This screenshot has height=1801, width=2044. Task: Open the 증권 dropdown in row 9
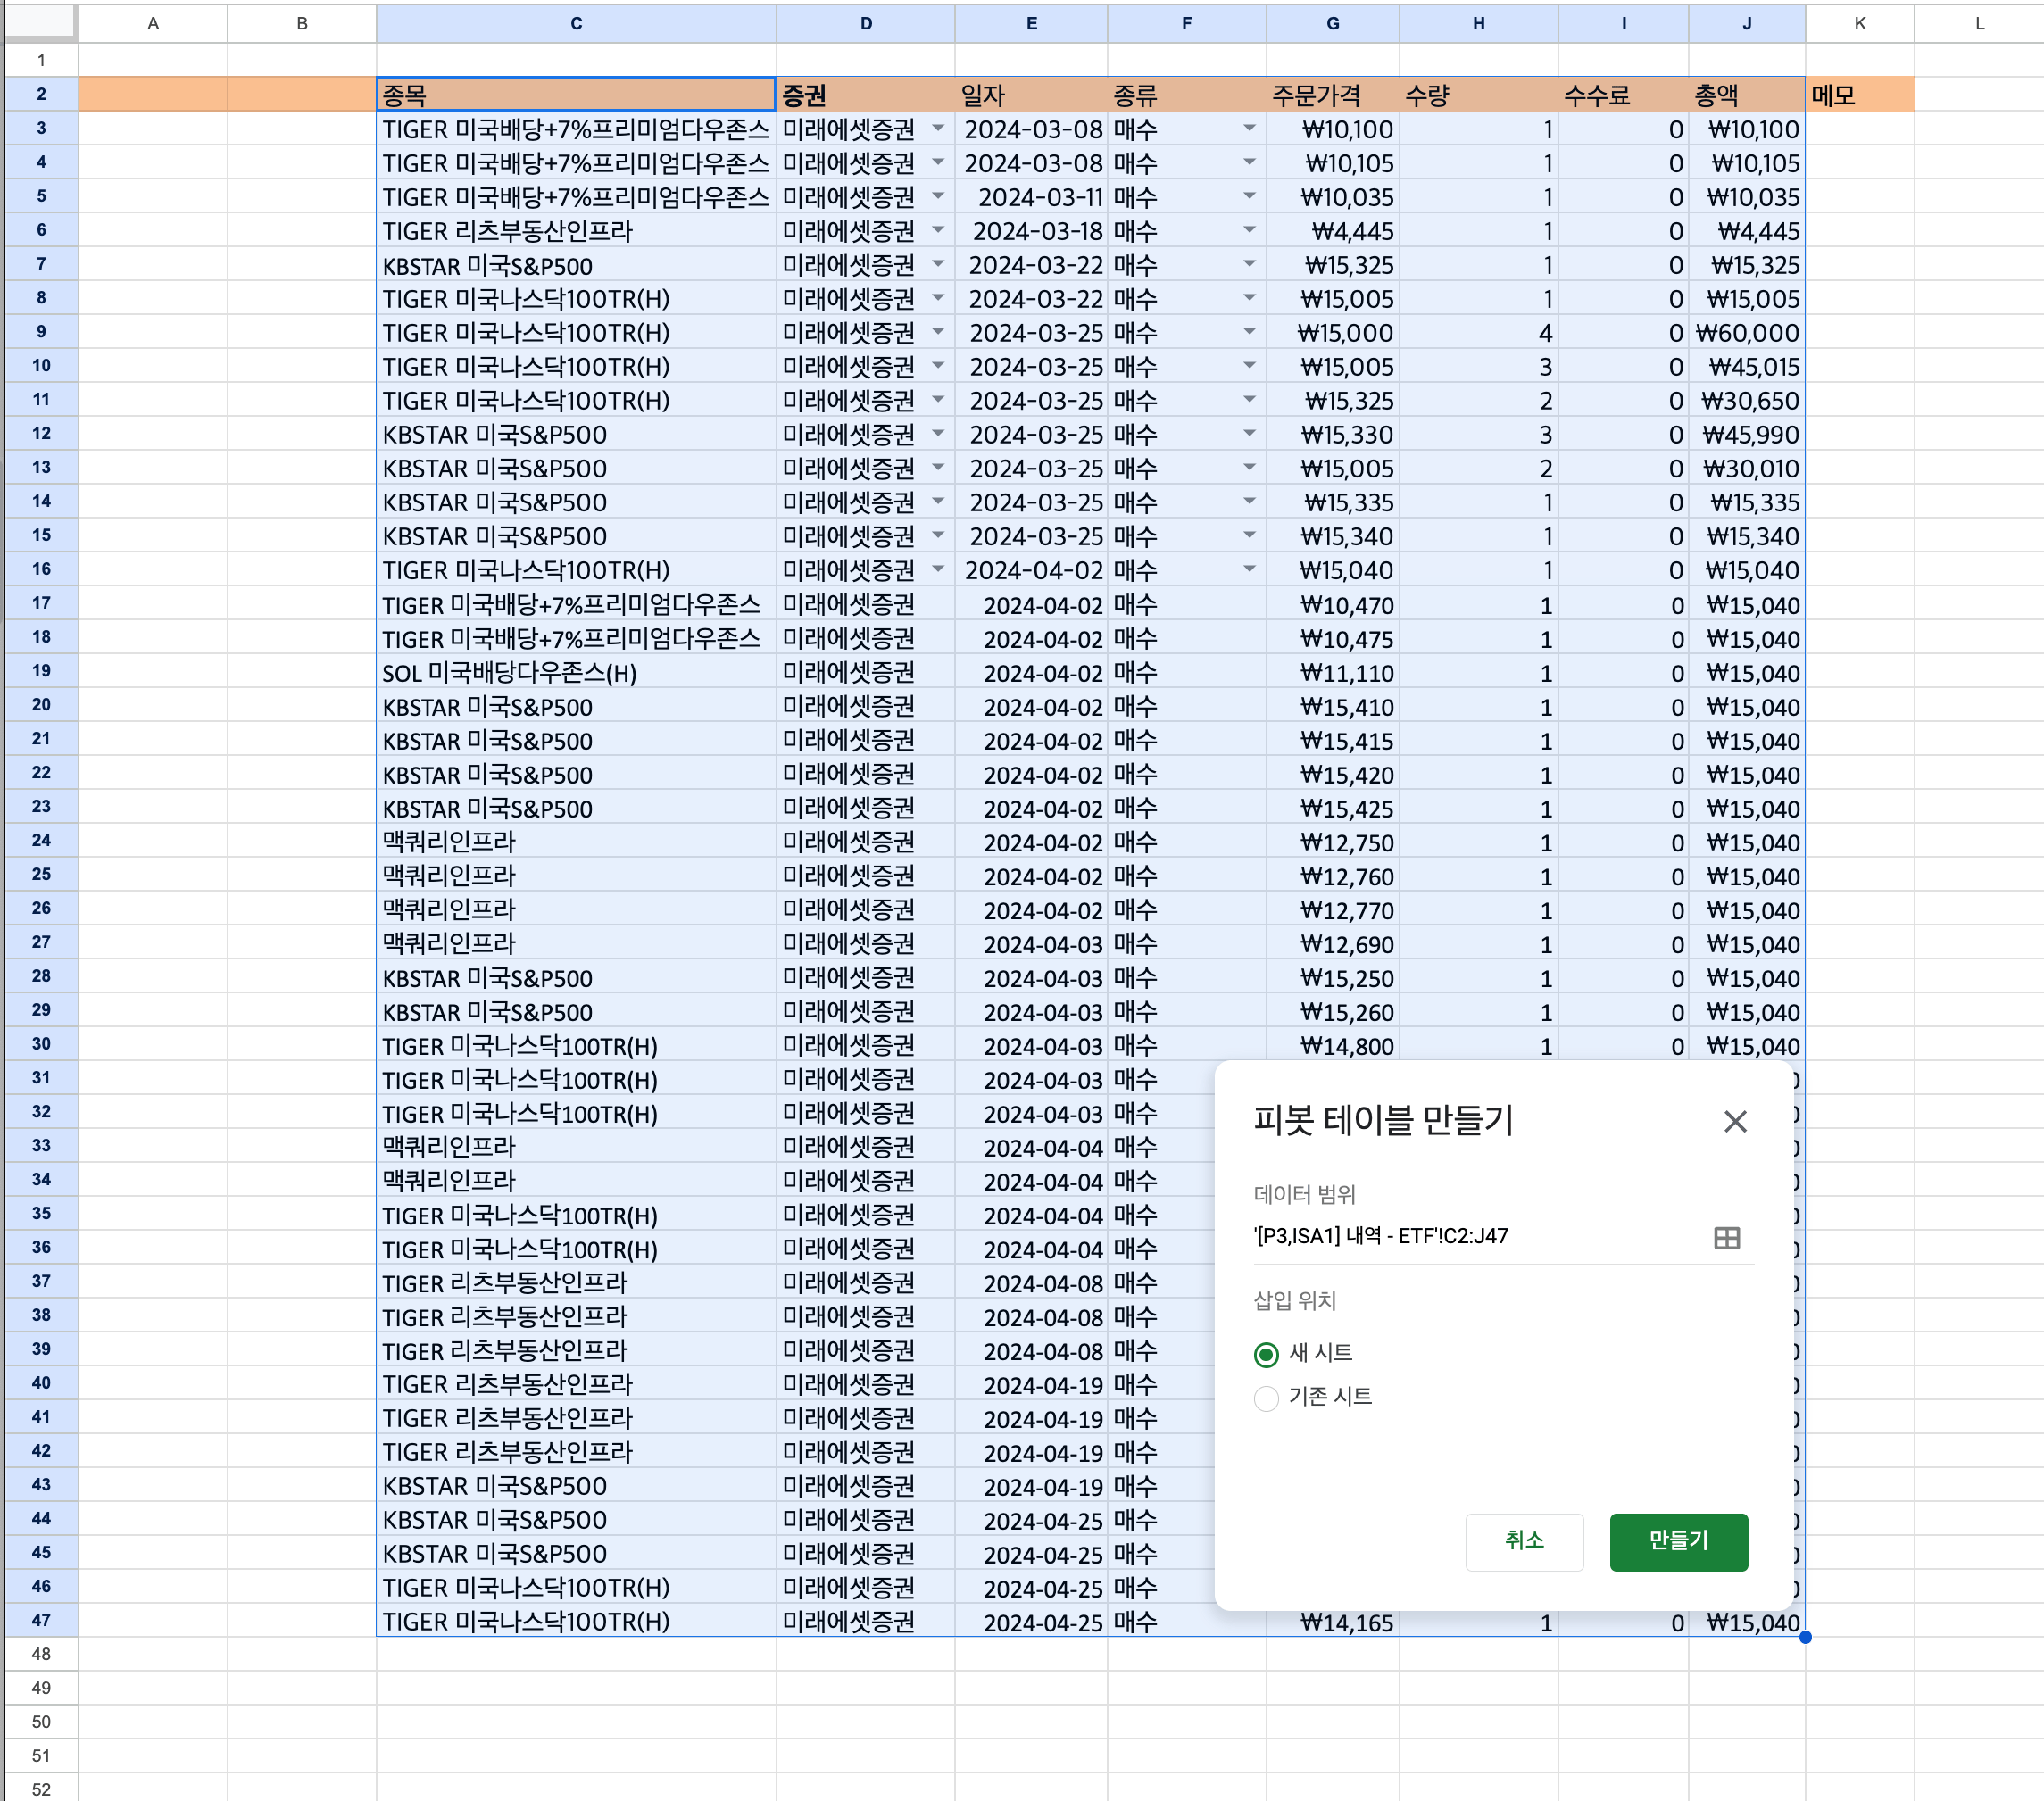(938, 332)
